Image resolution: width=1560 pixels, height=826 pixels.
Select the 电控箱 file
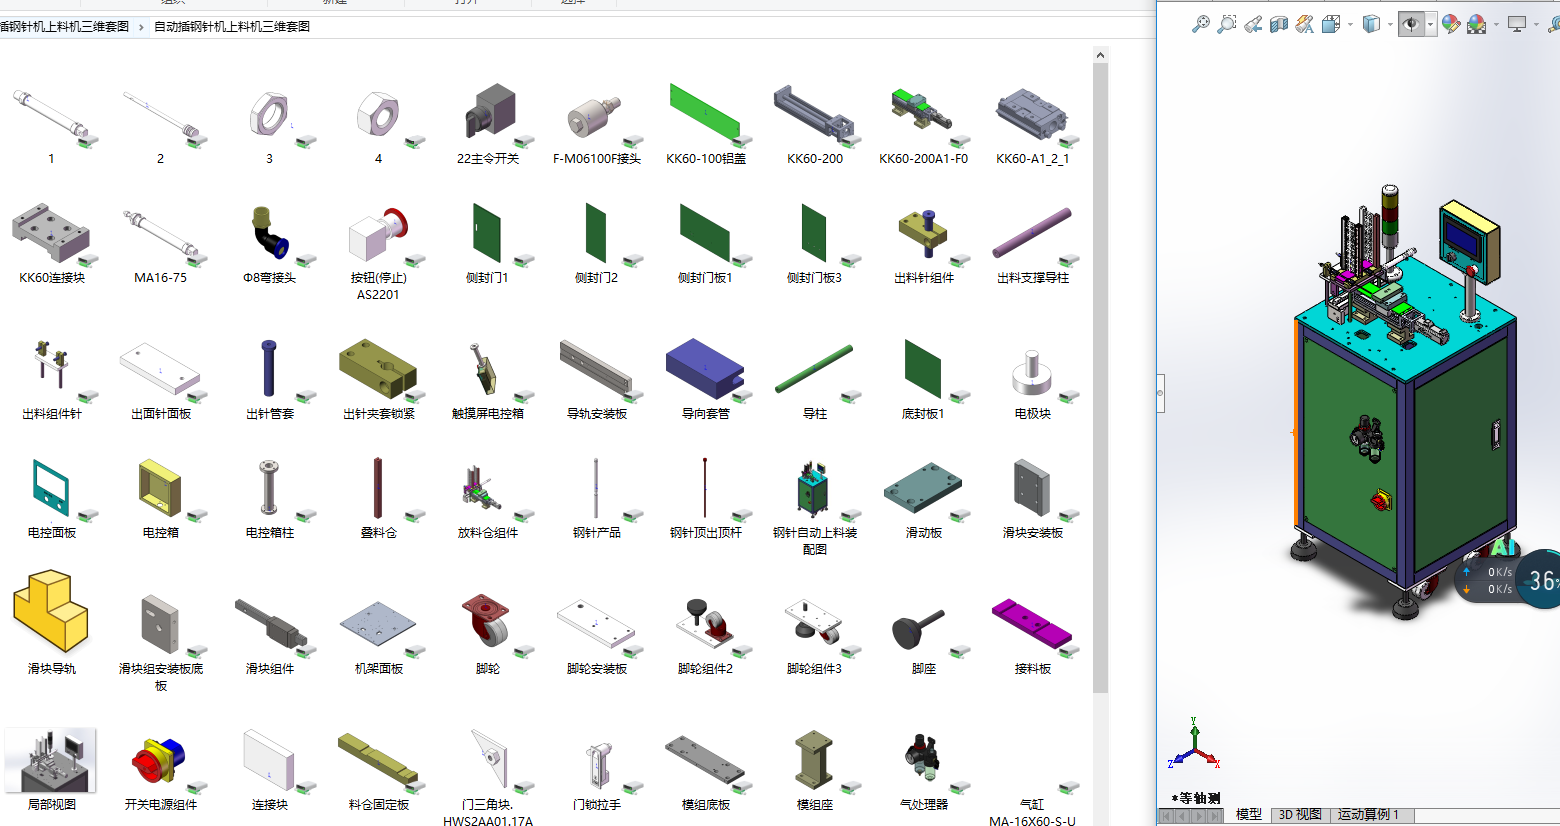click(x=160, y=498)
